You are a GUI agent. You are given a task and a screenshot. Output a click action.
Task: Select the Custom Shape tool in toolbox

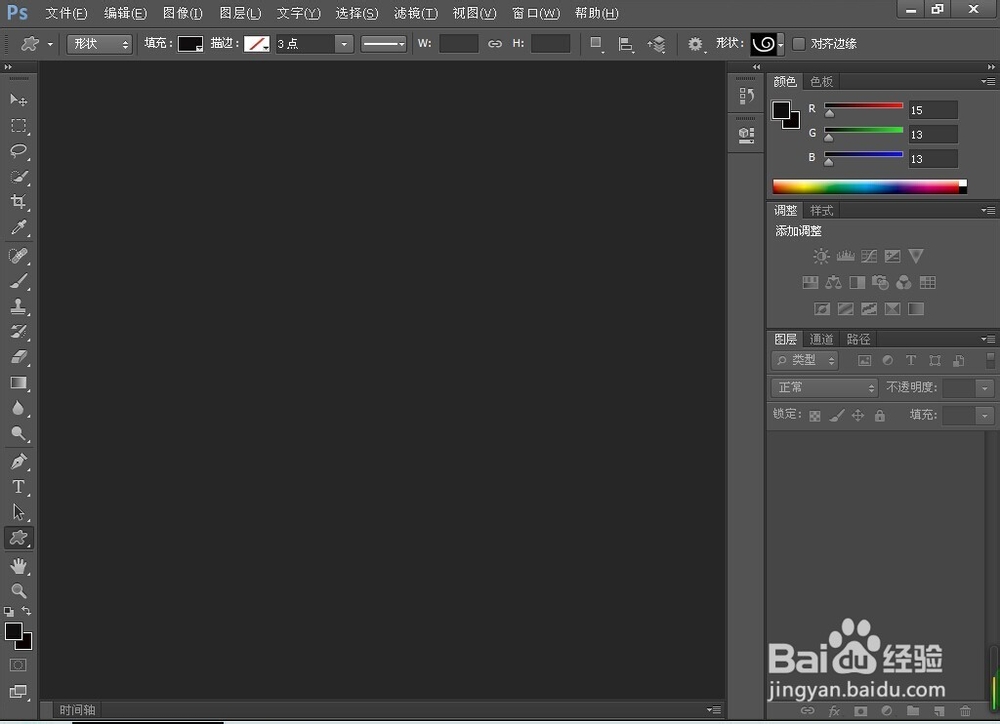(x=18, y=538)
